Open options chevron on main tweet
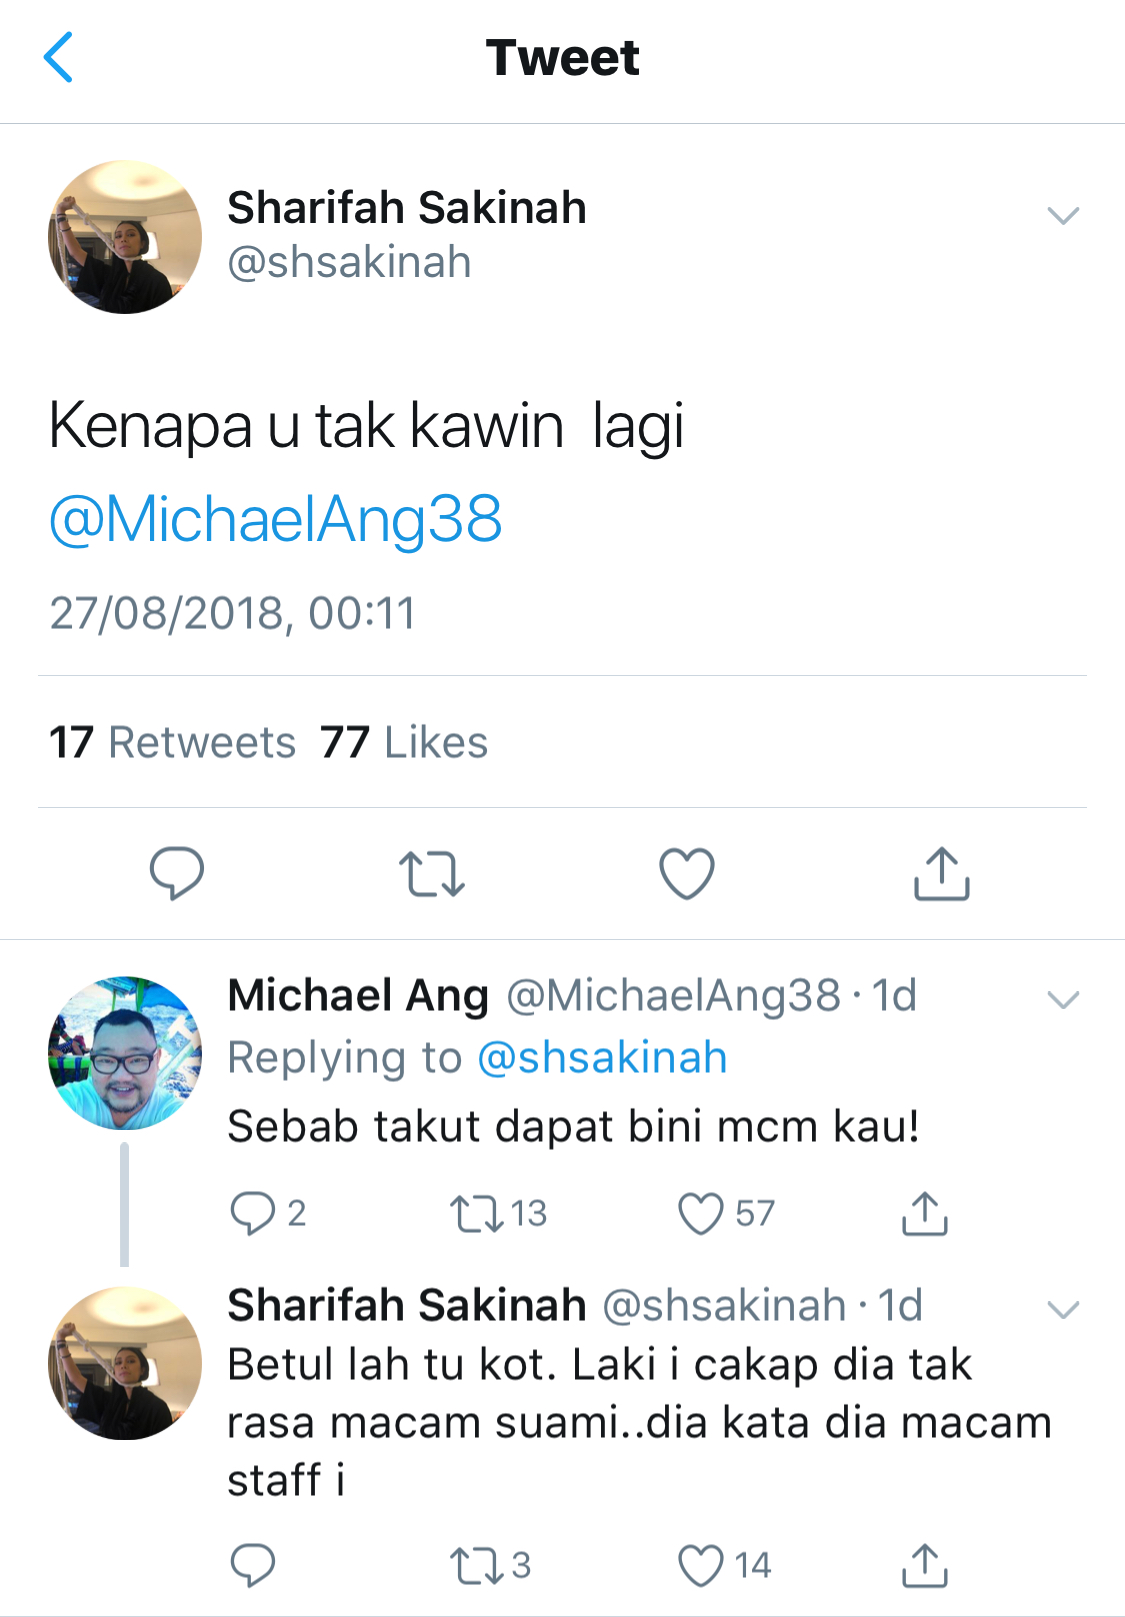This screenshot has height=1617, width=1125. 1062,215
